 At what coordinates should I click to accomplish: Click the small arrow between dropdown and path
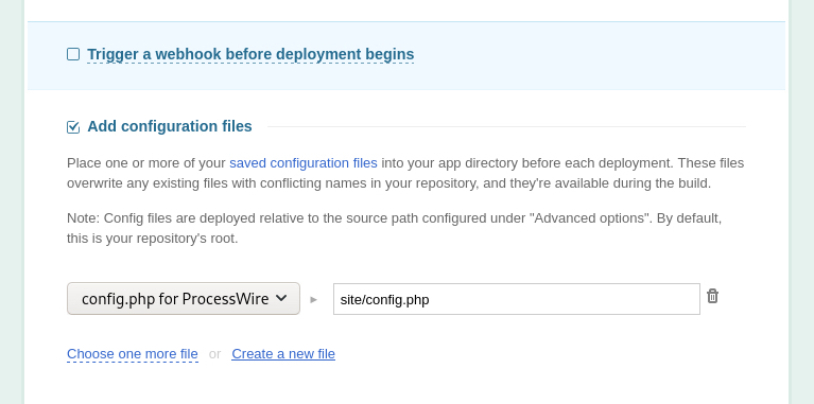click(x=314, y=300)
